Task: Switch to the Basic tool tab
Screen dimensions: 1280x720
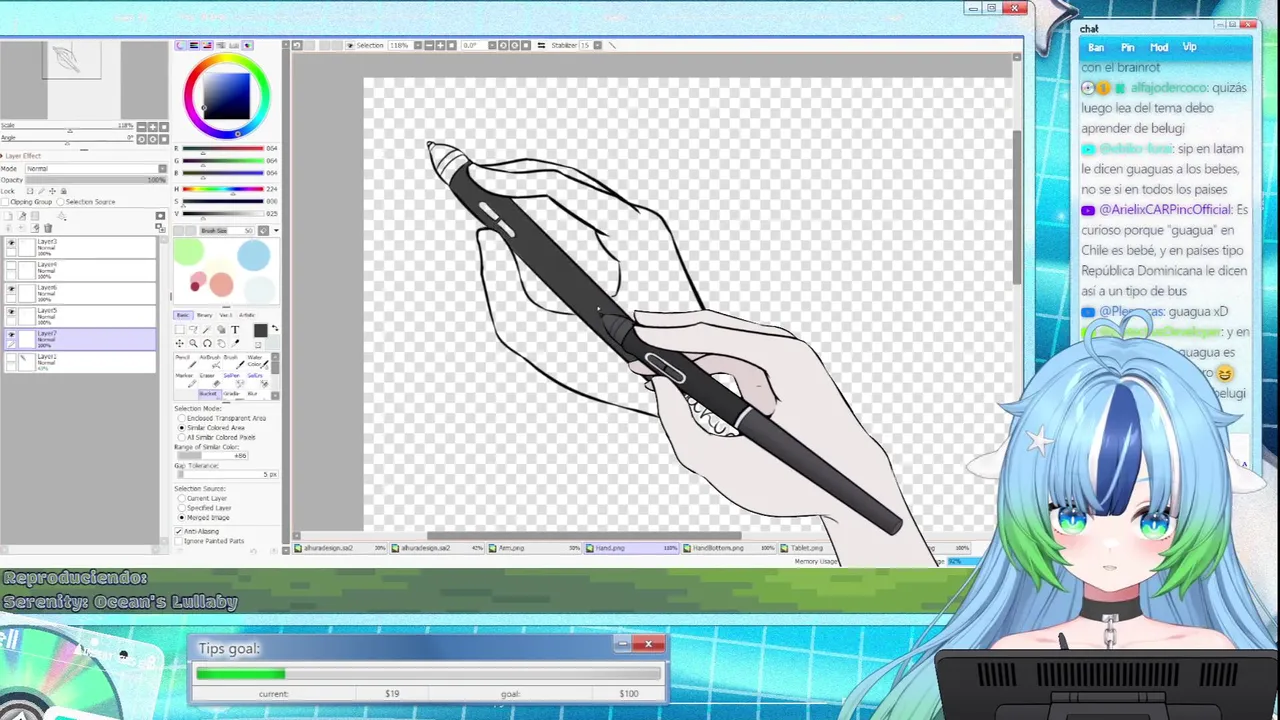Action: (x=183, y=315)
